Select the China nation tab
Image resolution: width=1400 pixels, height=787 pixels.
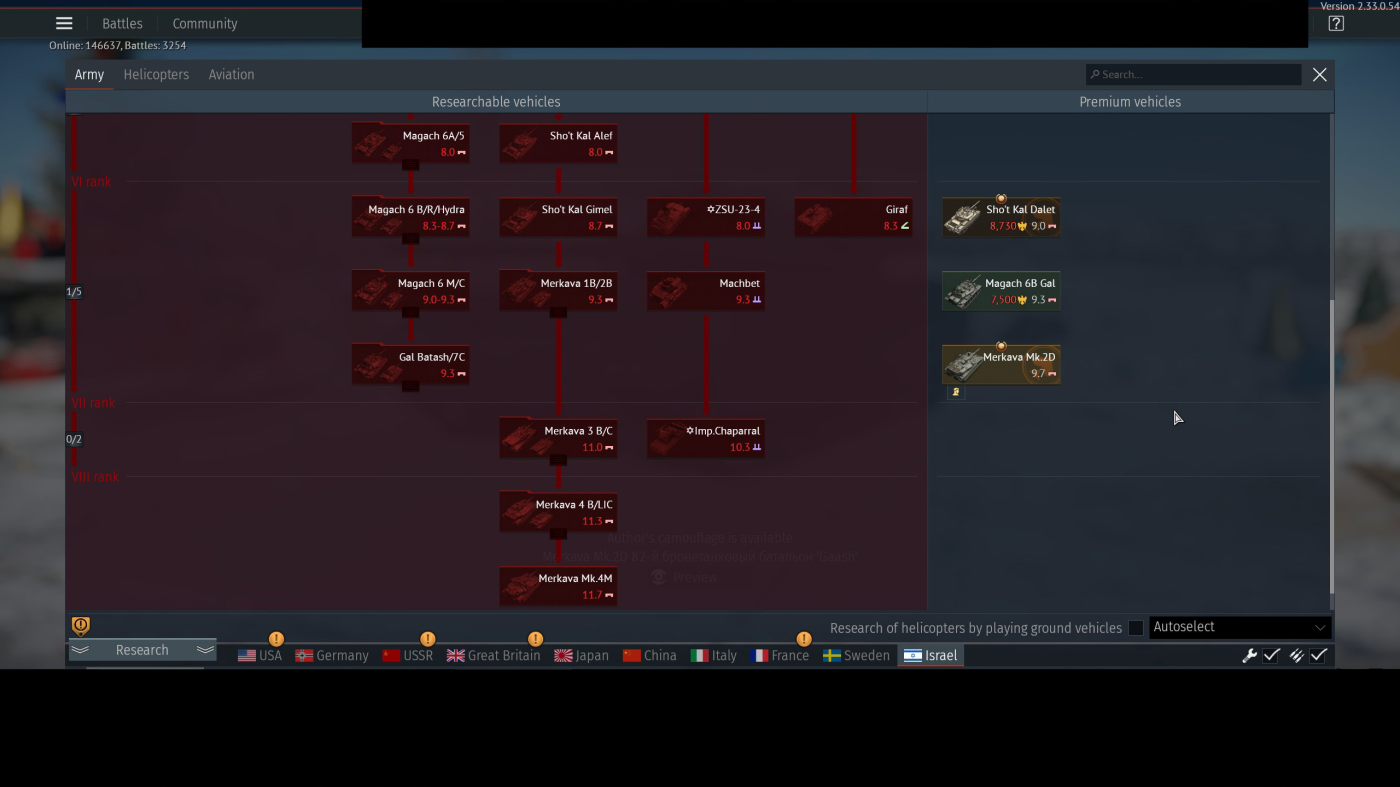coord(649,656)
